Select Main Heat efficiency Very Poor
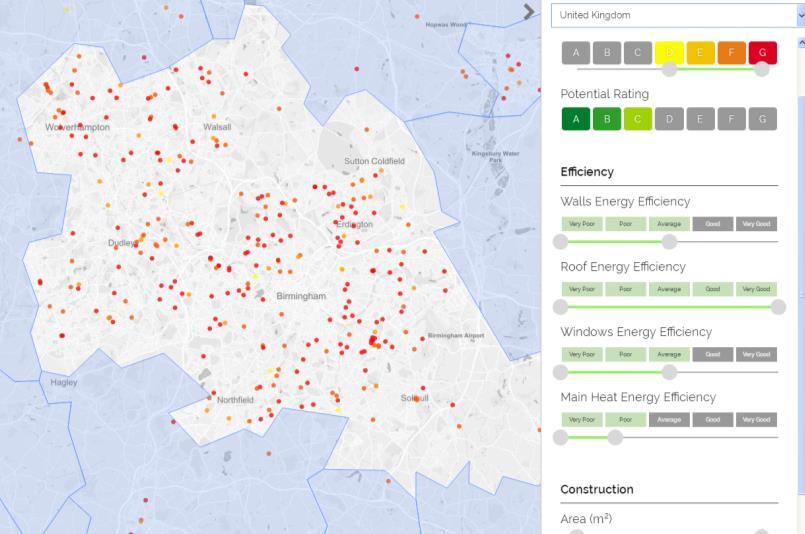The image size is (805, 534). pos(582,419)
